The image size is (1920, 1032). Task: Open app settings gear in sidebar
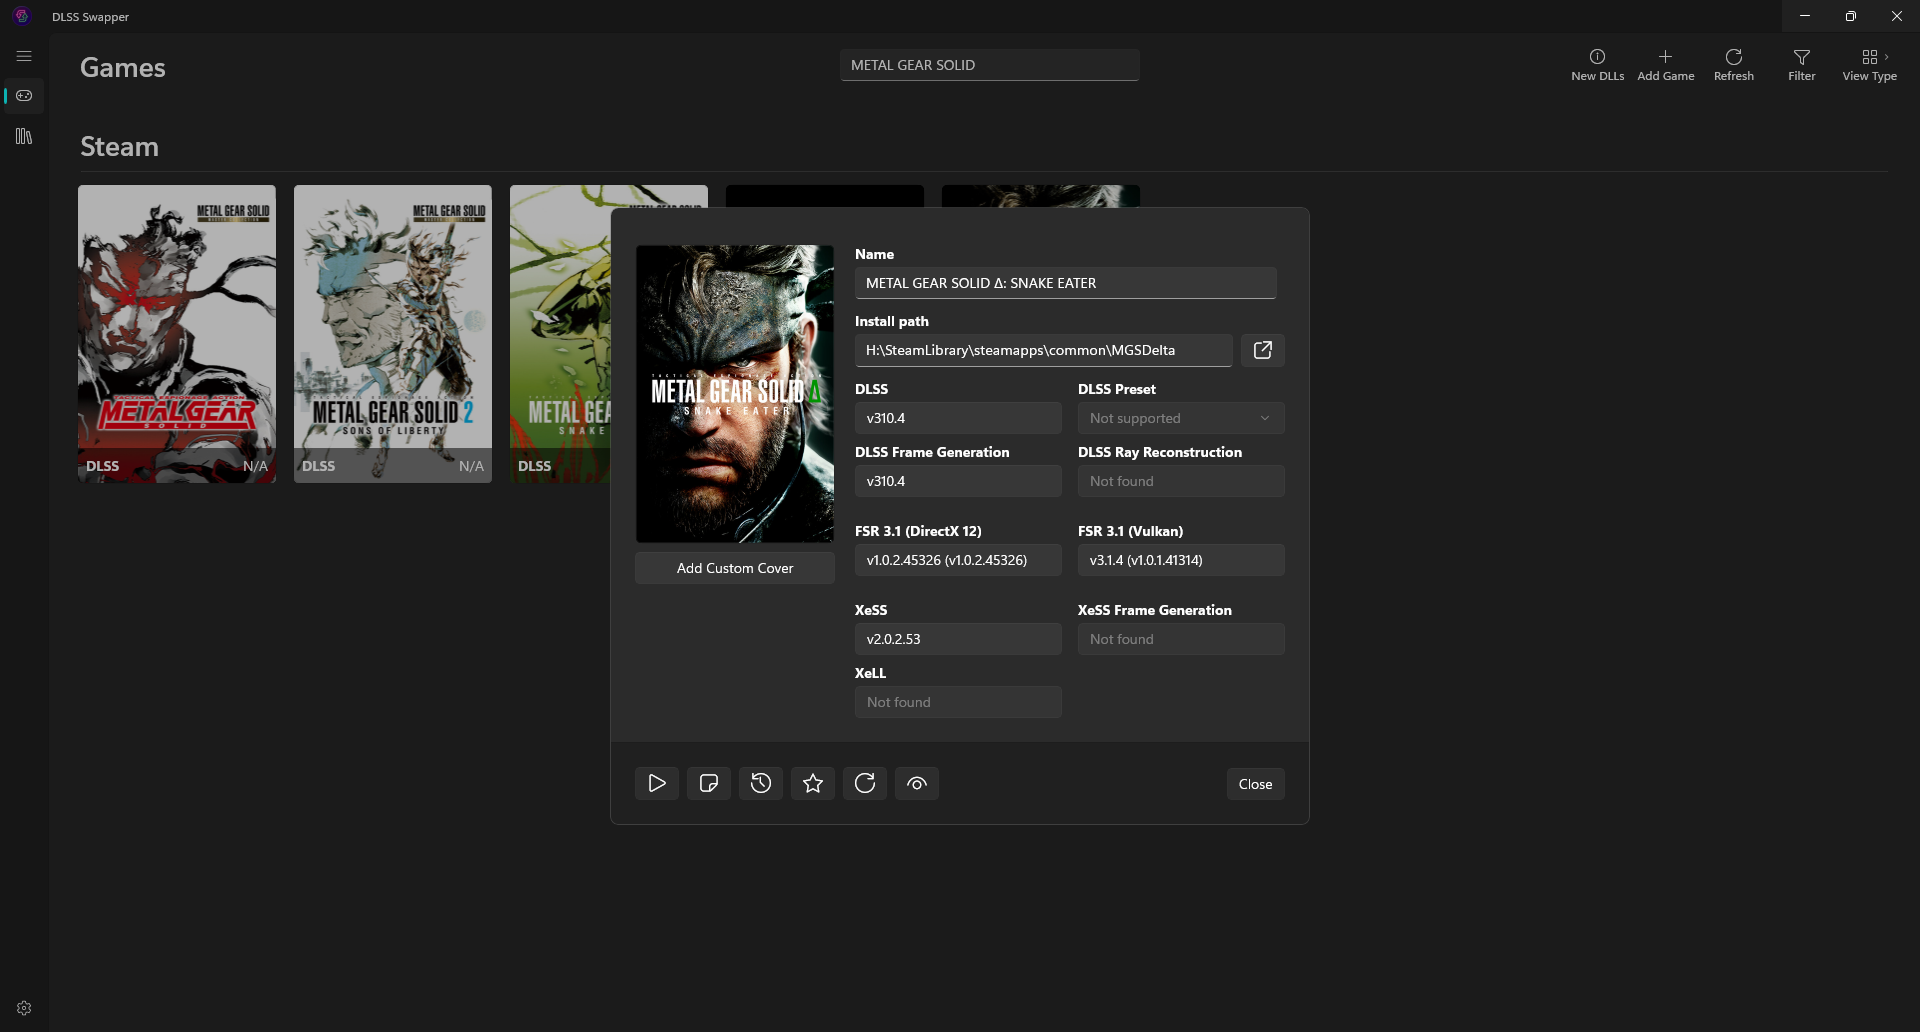[x=24, y=1008]
